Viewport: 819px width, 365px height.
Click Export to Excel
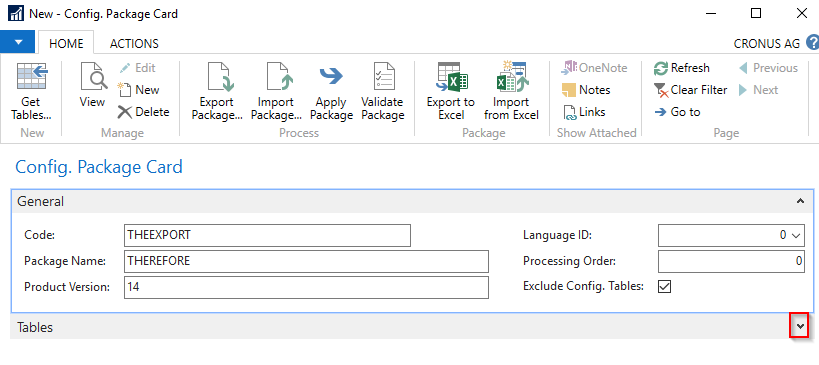pyautogui.click(x=451, y=91)
